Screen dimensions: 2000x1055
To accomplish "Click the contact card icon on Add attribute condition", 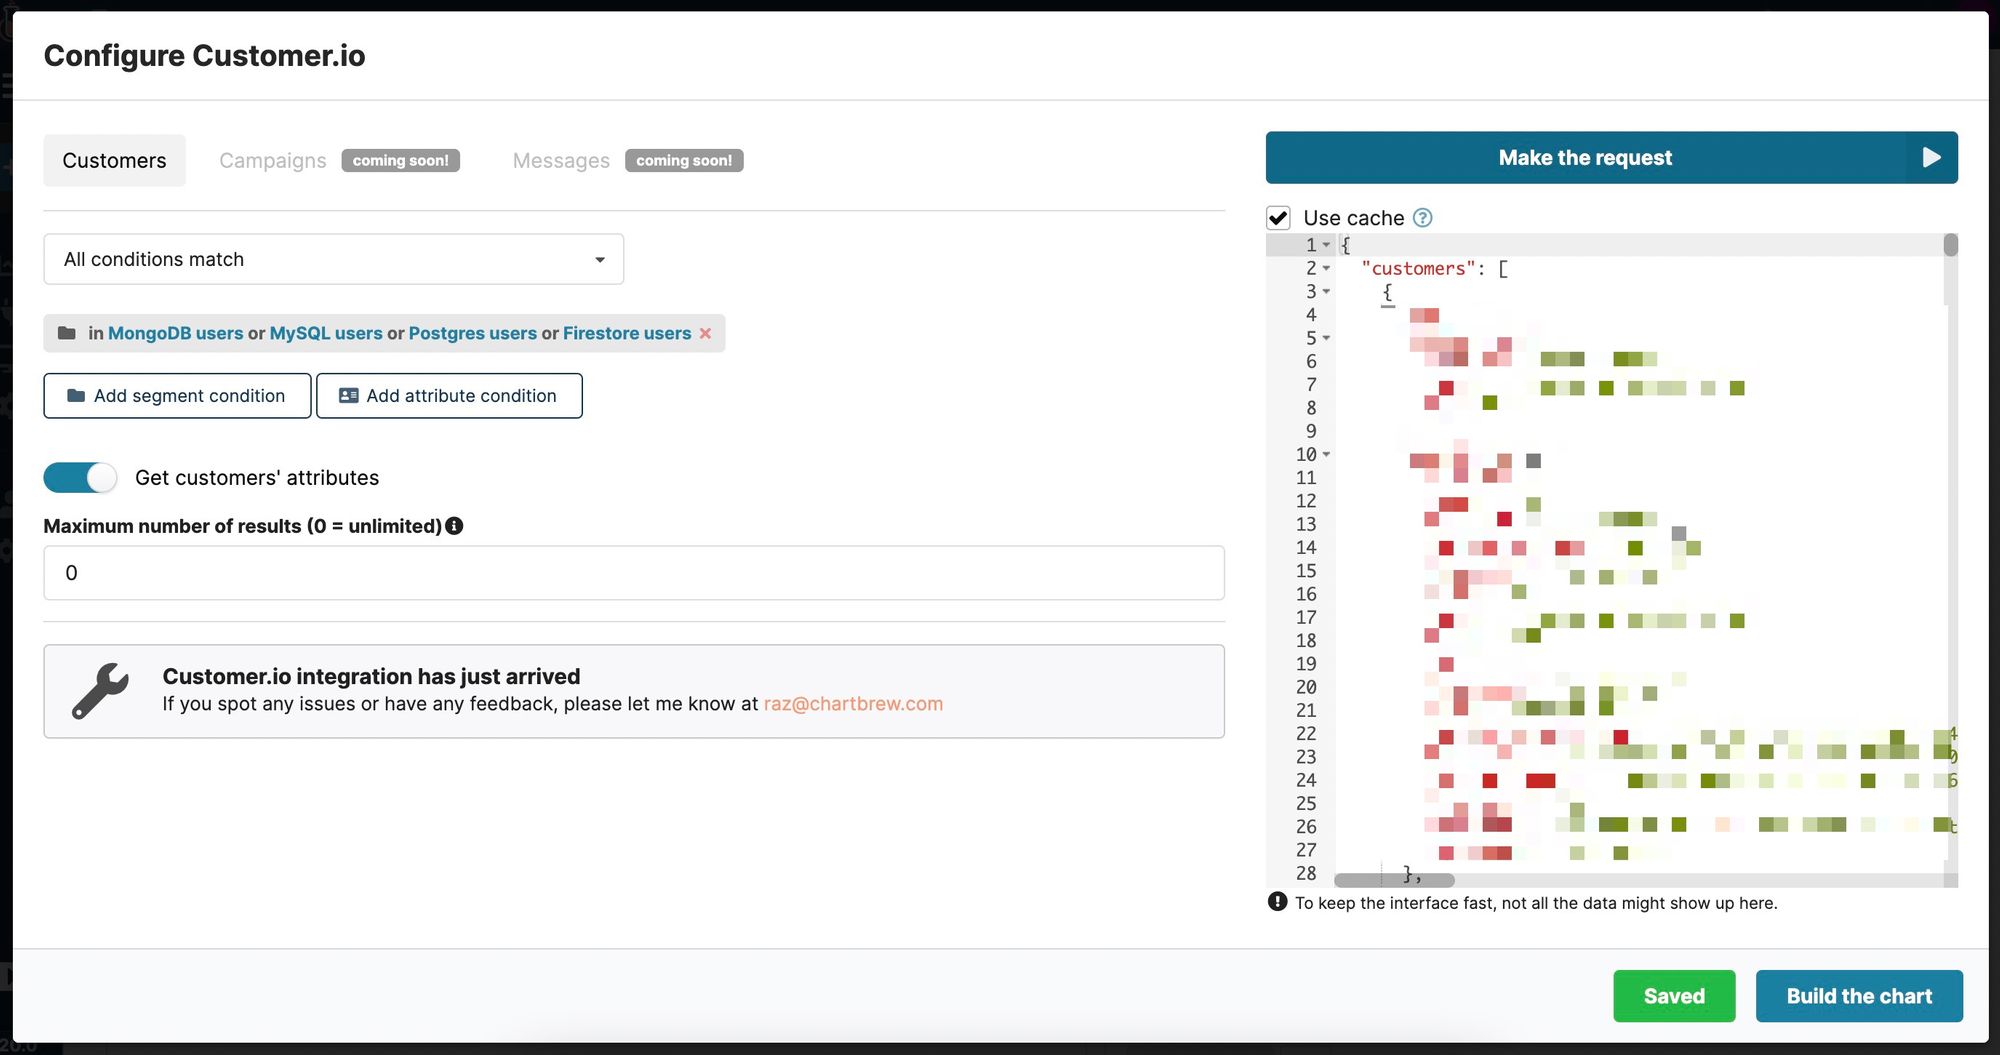I will coord(346,395).
